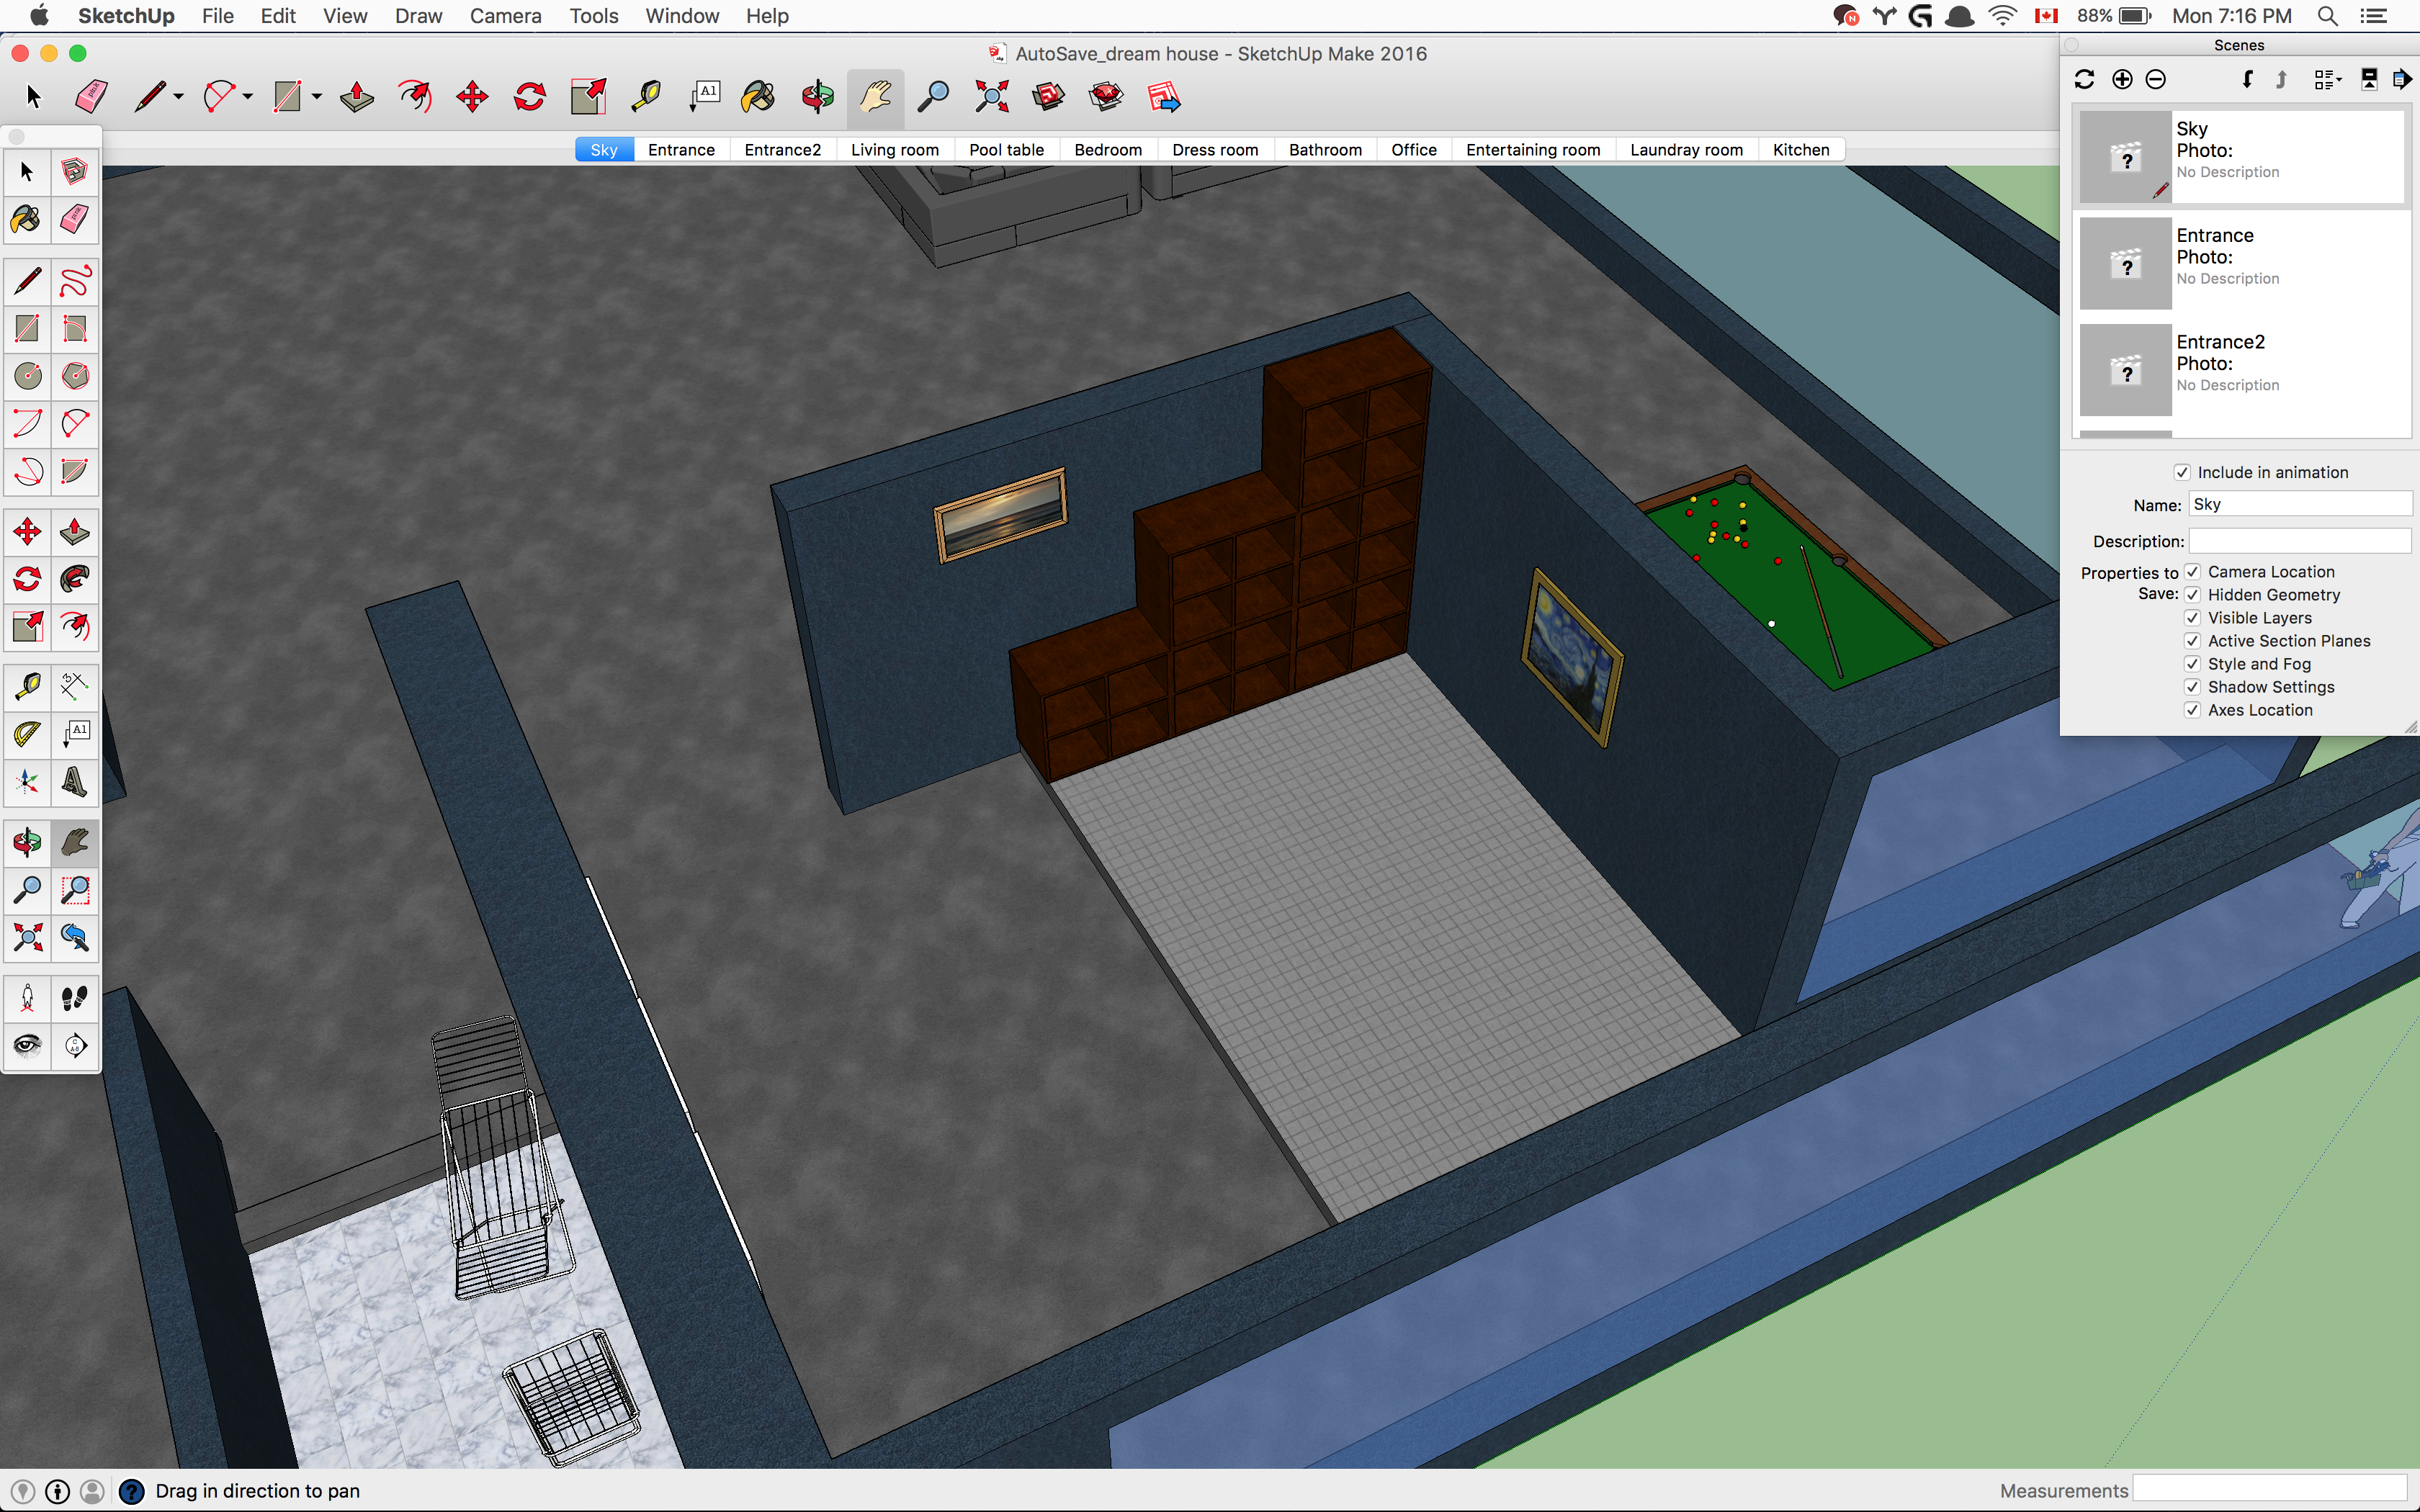
Task: Open Scenes view options dropdown
Action: coord(2327,80)
